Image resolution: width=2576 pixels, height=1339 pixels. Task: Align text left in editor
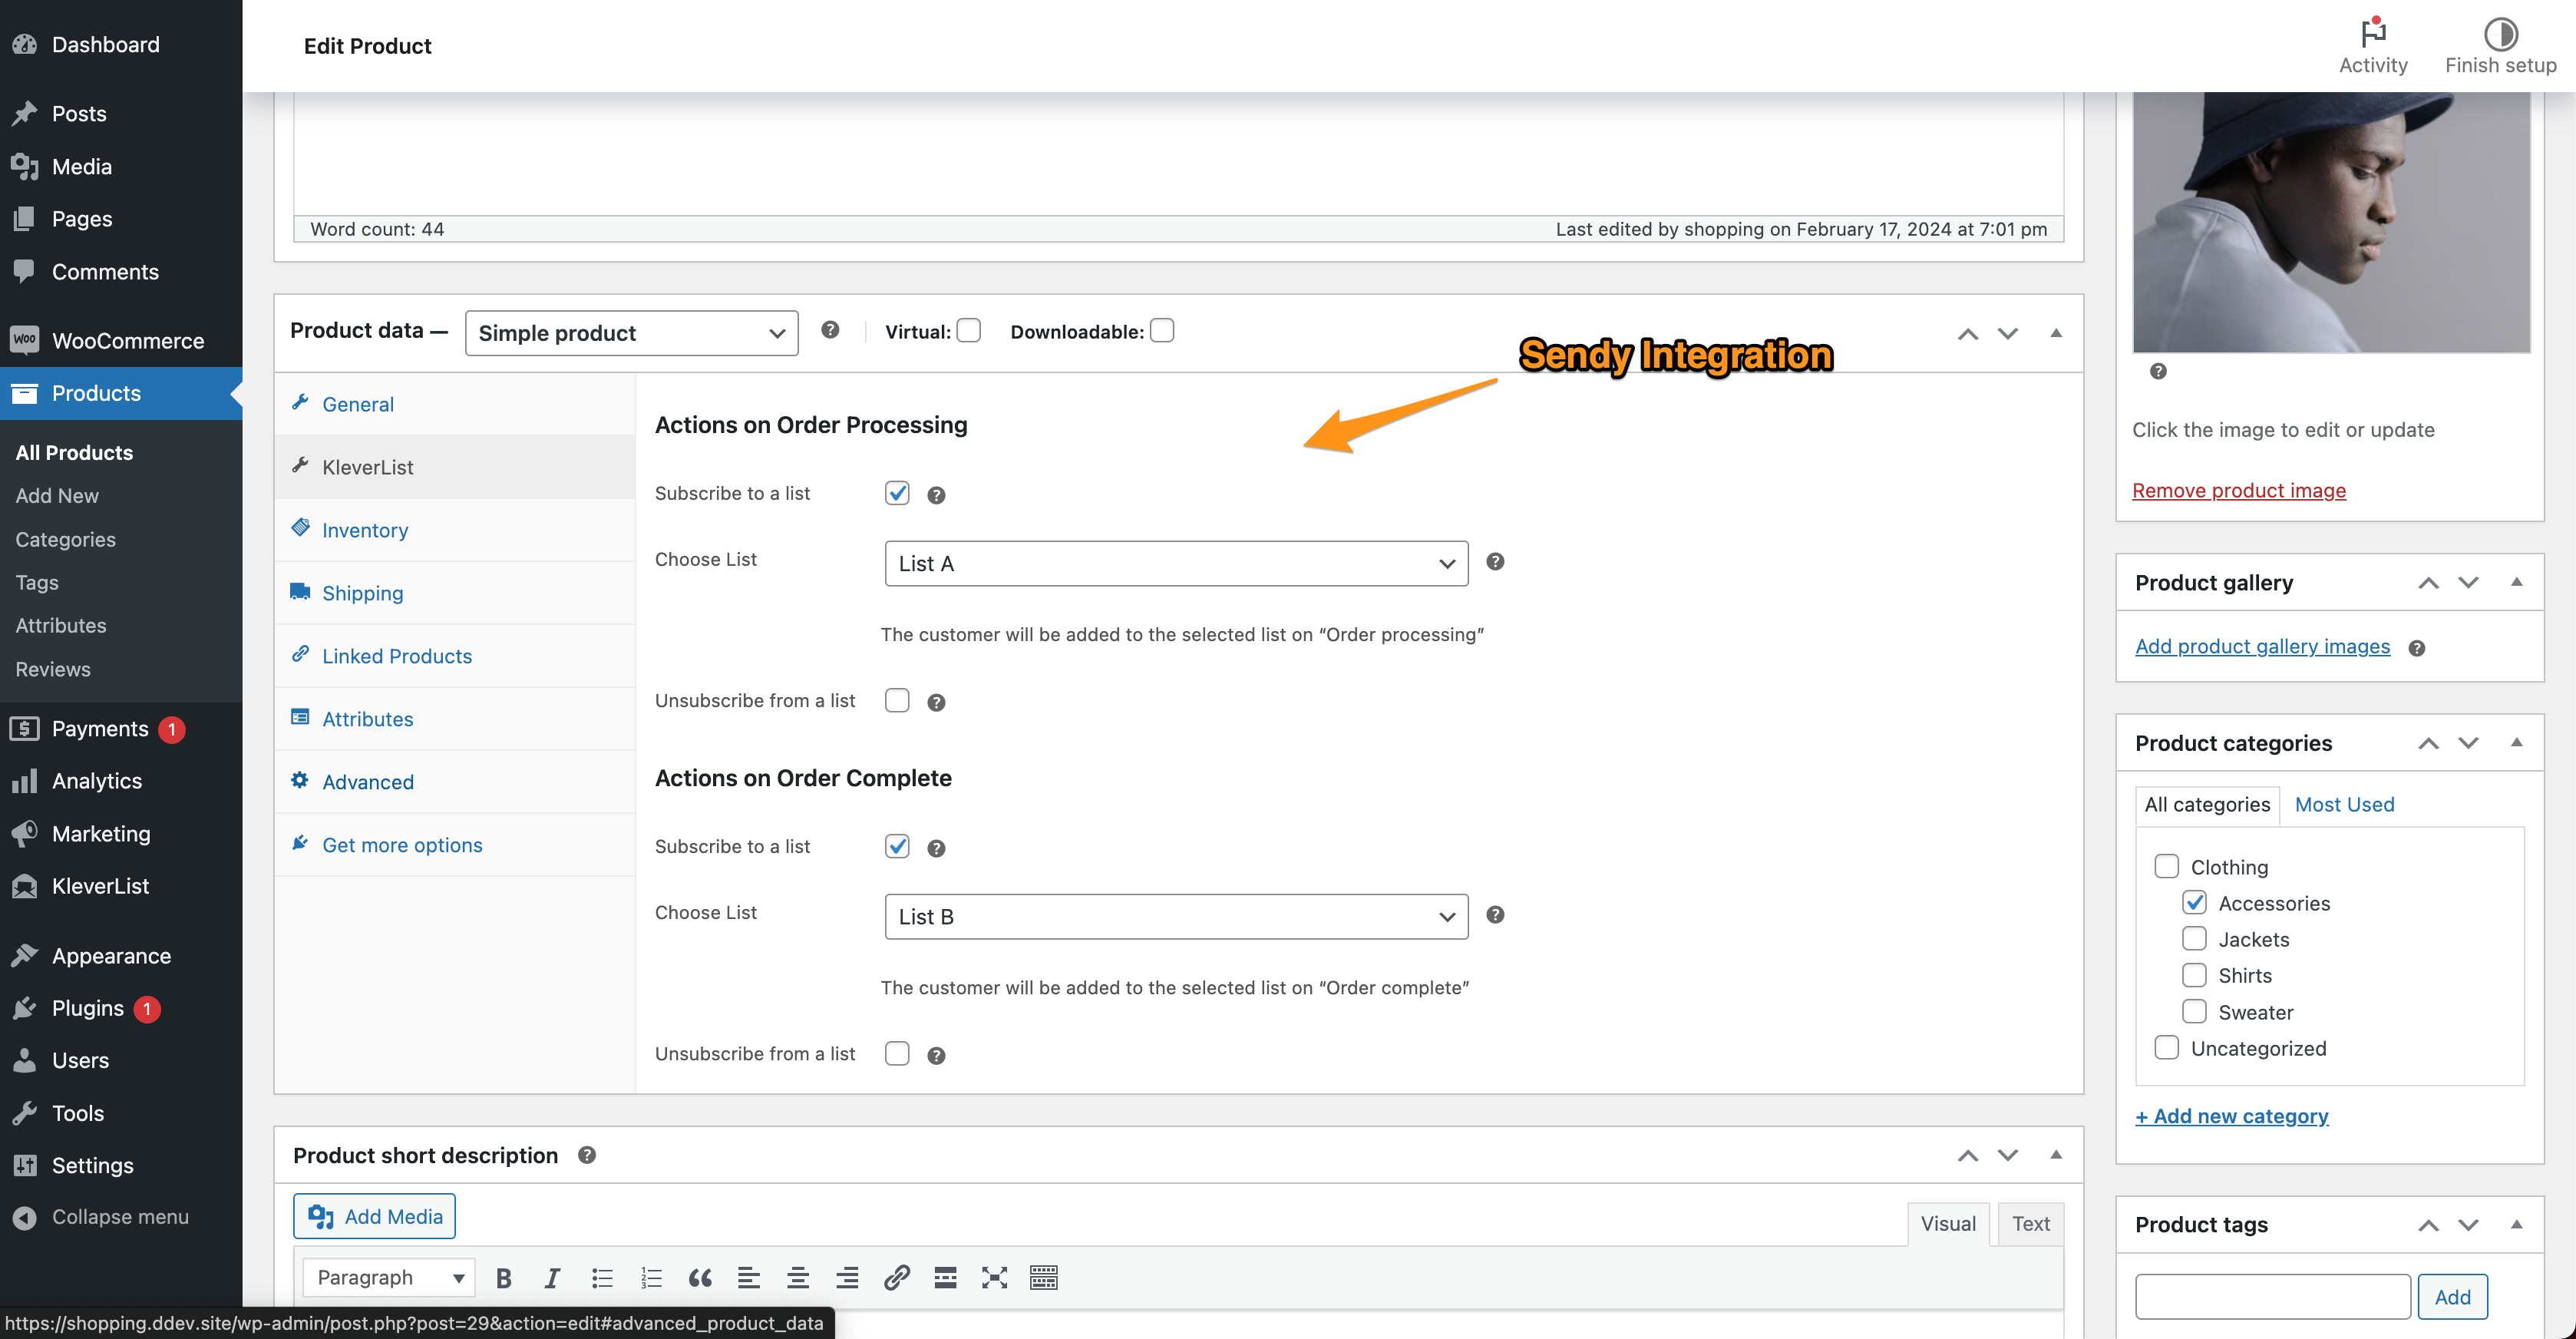[x=749, y=1277]
